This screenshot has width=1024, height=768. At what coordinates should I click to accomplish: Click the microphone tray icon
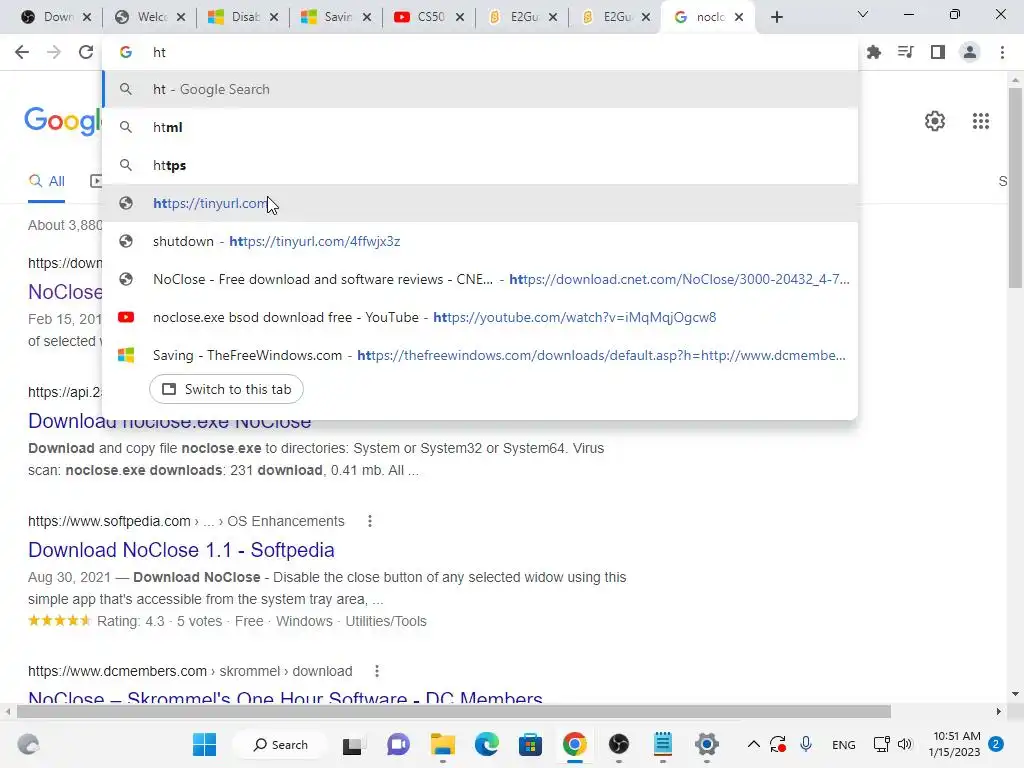[x=806, y=744]
